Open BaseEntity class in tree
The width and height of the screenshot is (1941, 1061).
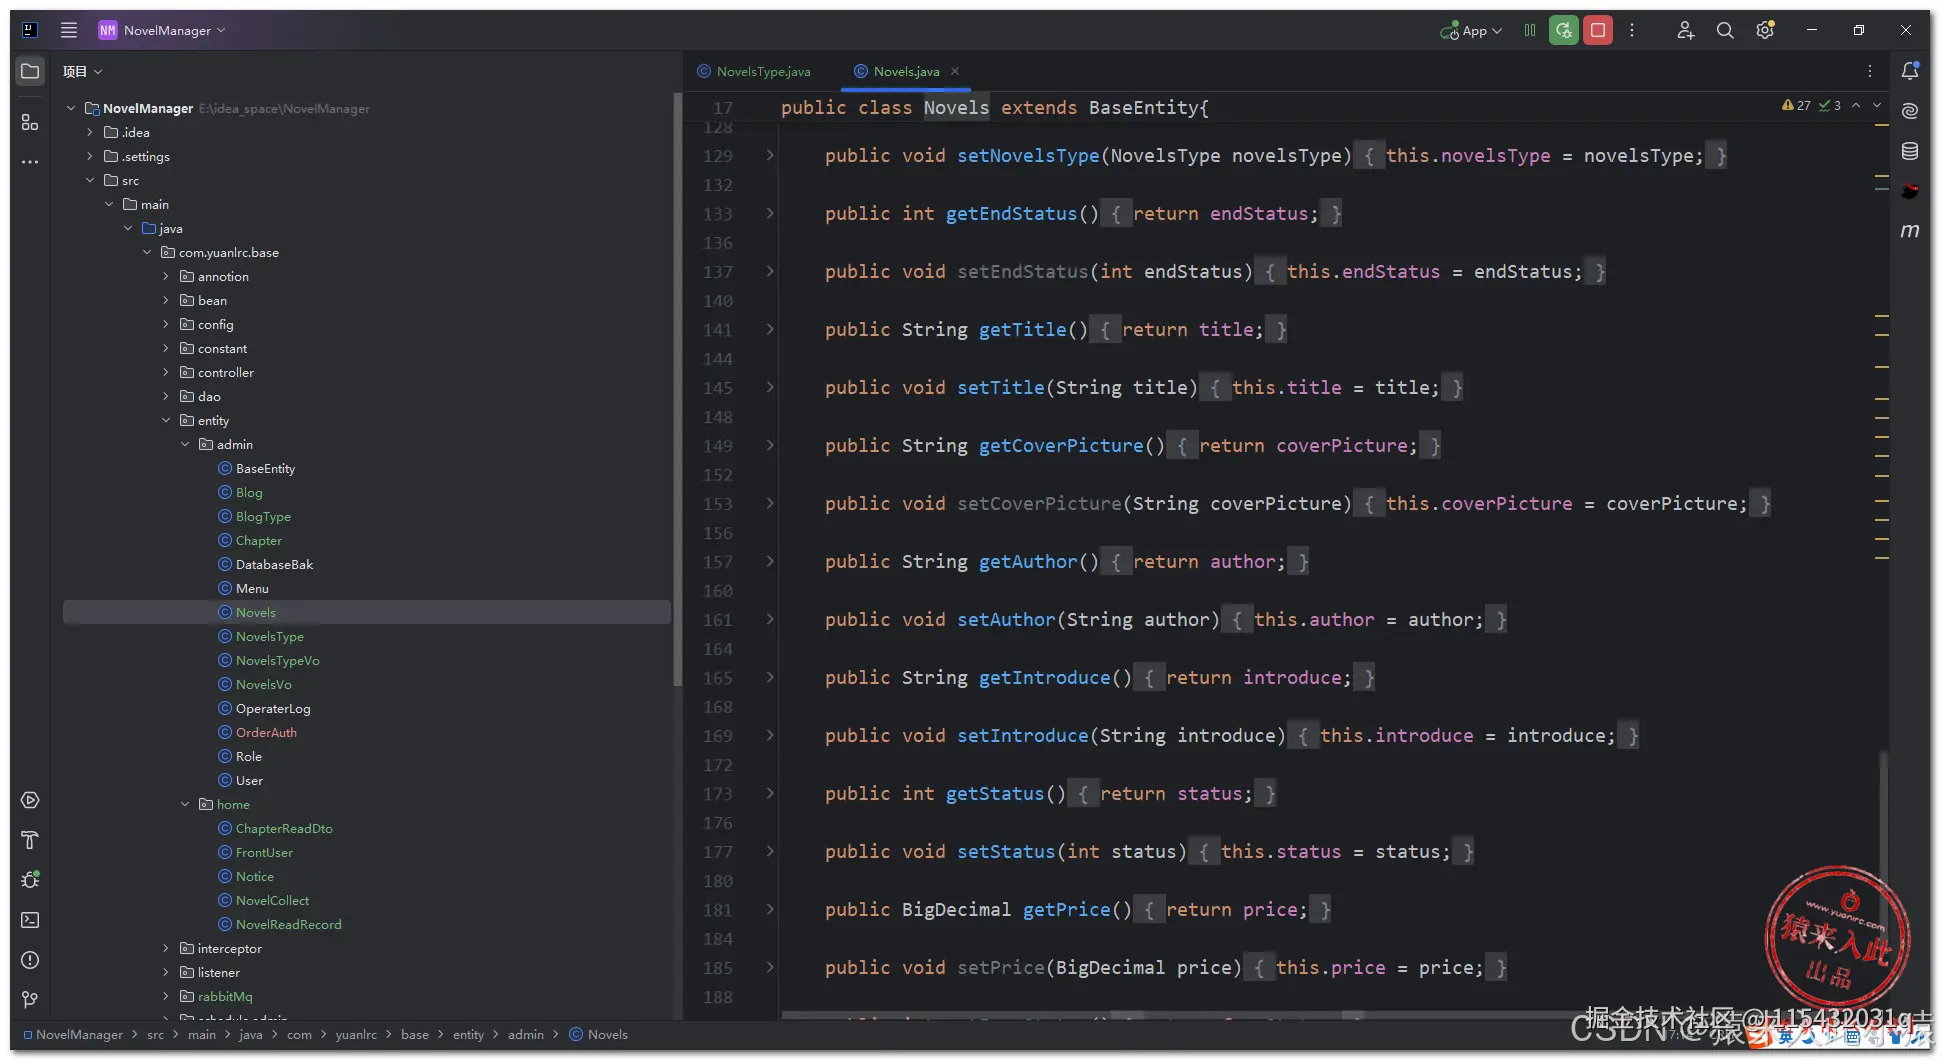click(x=265, y=468)
